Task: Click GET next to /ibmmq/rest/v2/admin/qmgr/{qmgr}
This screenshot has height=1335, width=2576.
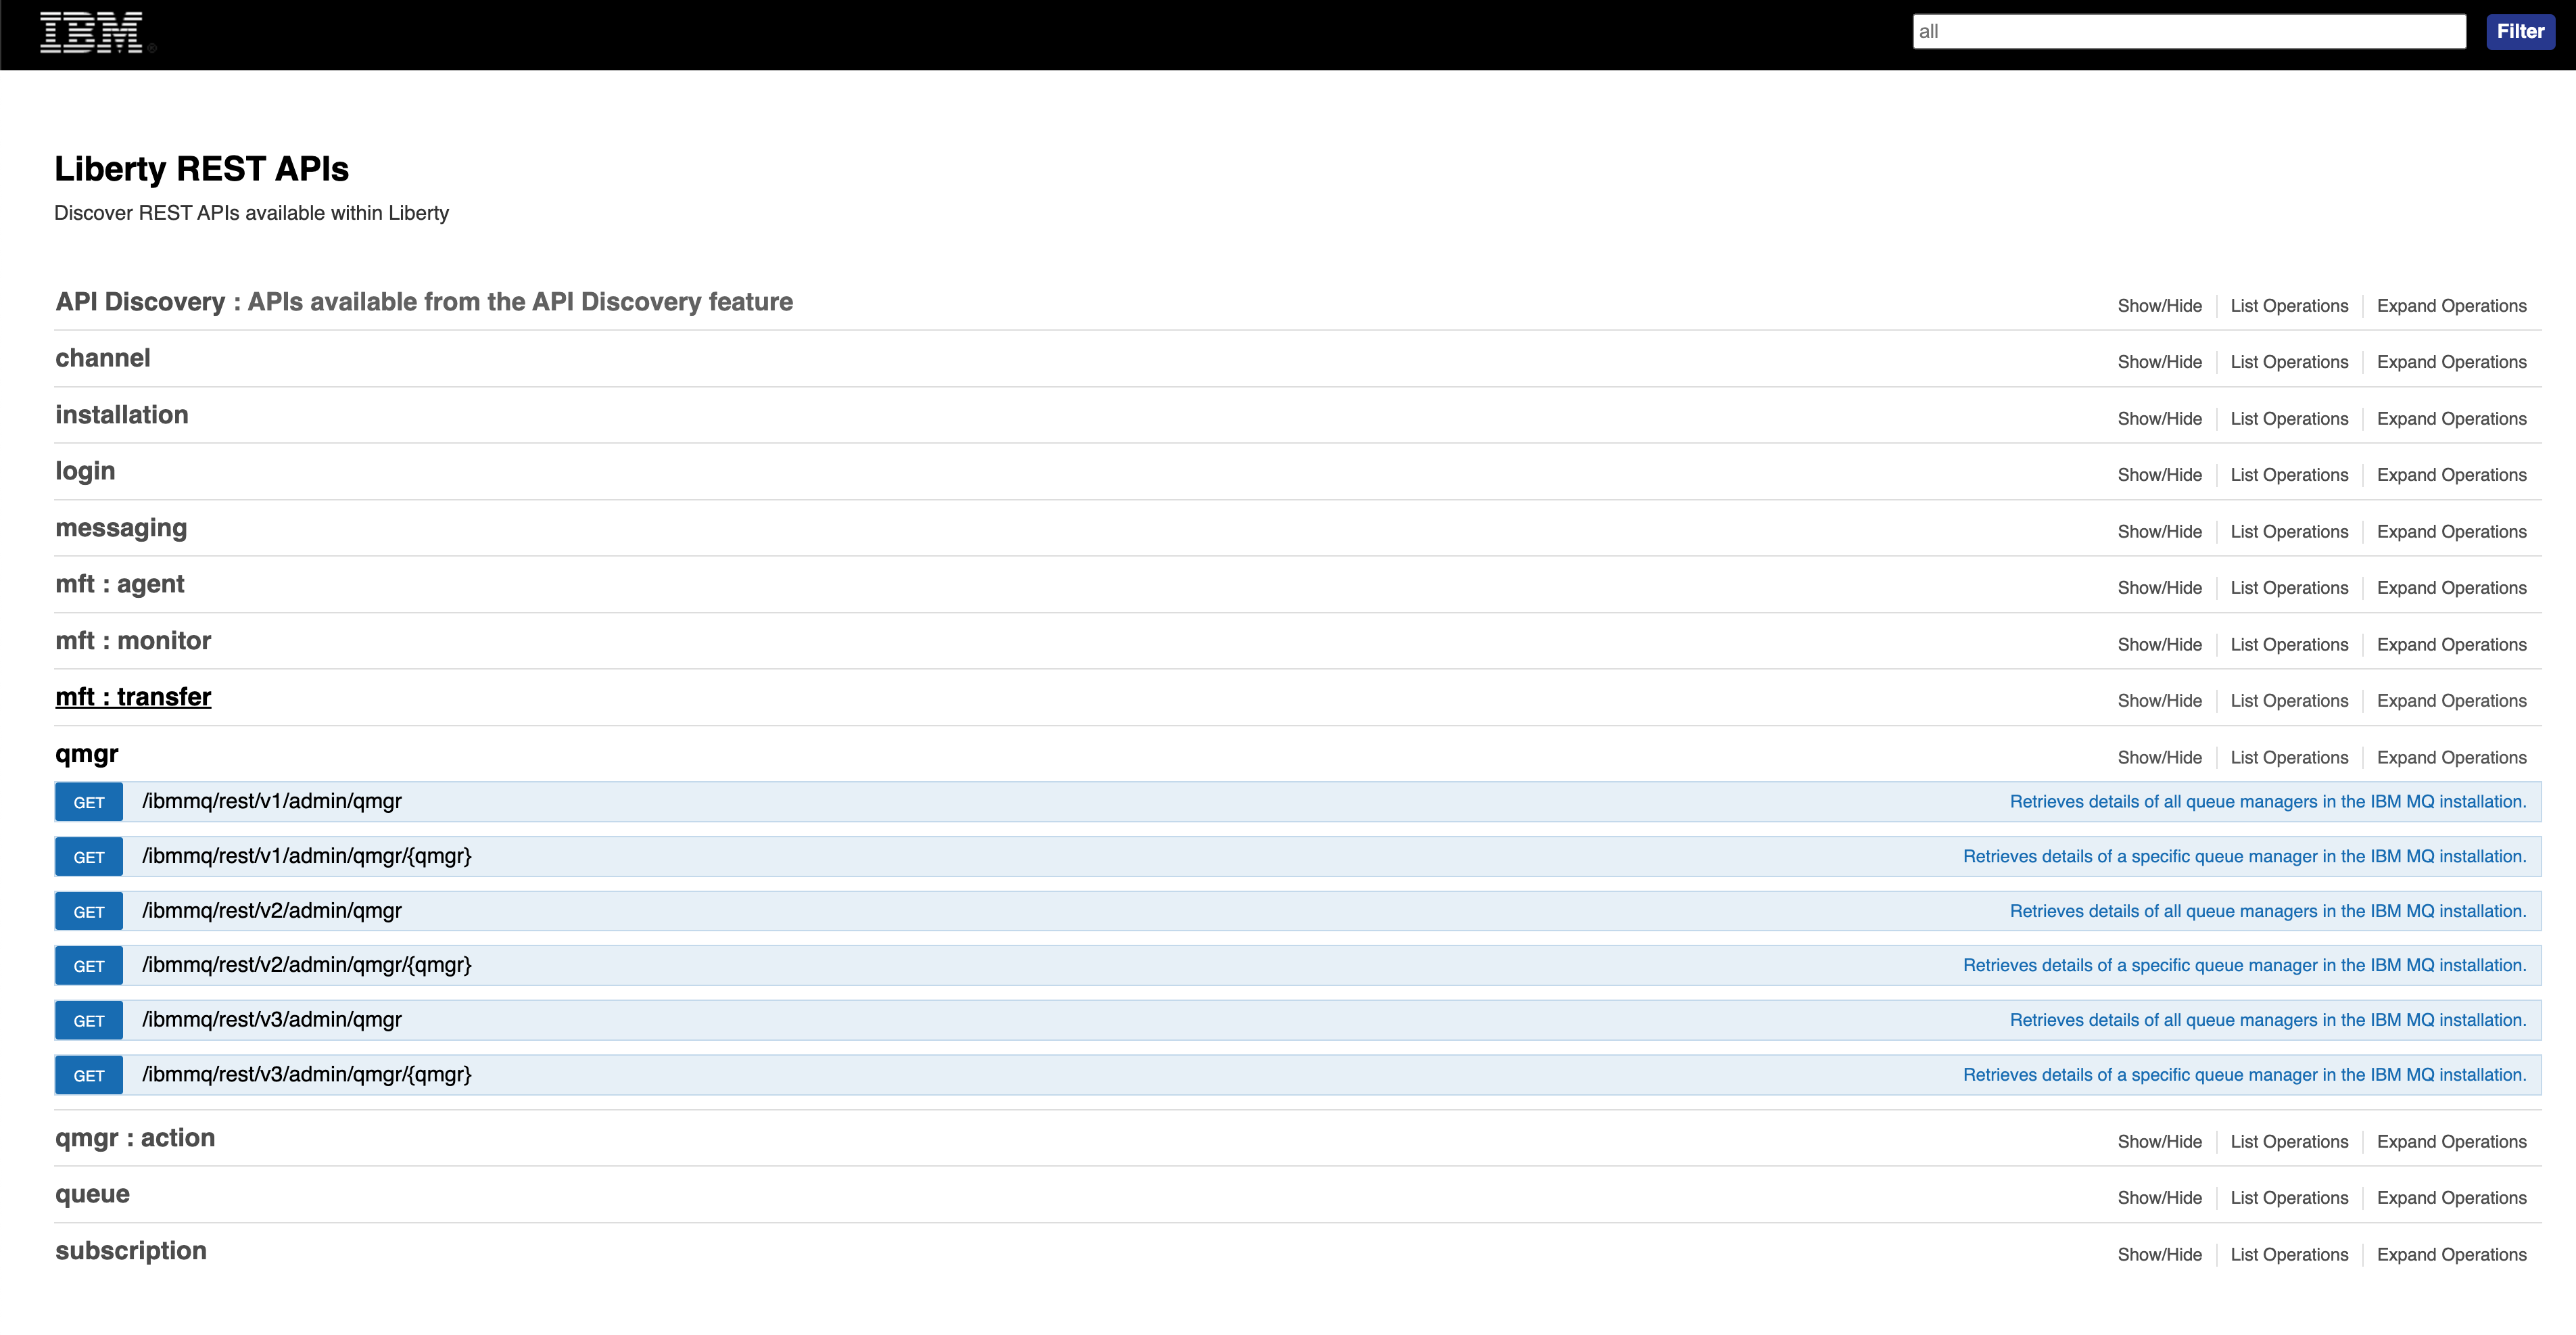Action: pos(88,965)
